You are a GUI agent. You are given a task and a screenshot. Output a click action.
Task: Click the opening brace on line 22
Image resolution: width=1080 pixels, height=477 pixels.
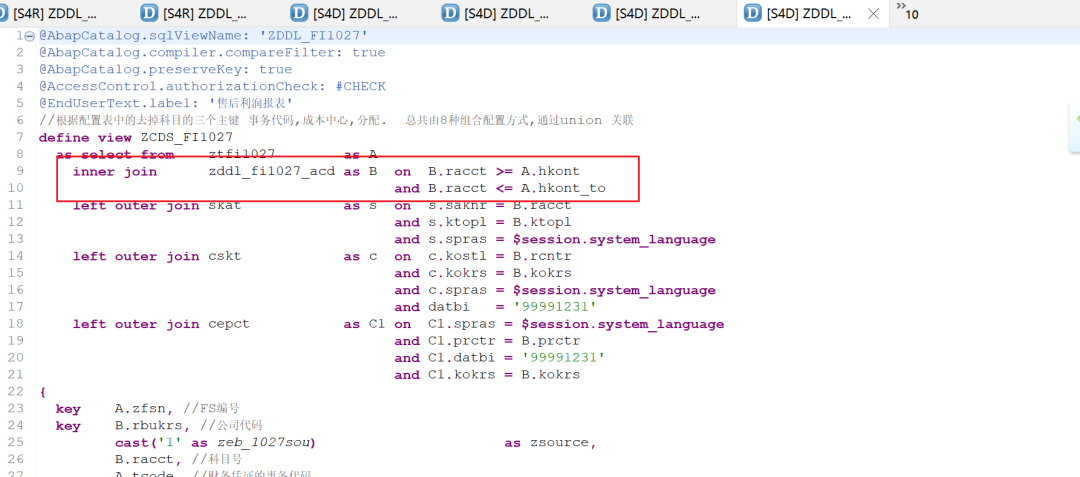coord(43,392)
